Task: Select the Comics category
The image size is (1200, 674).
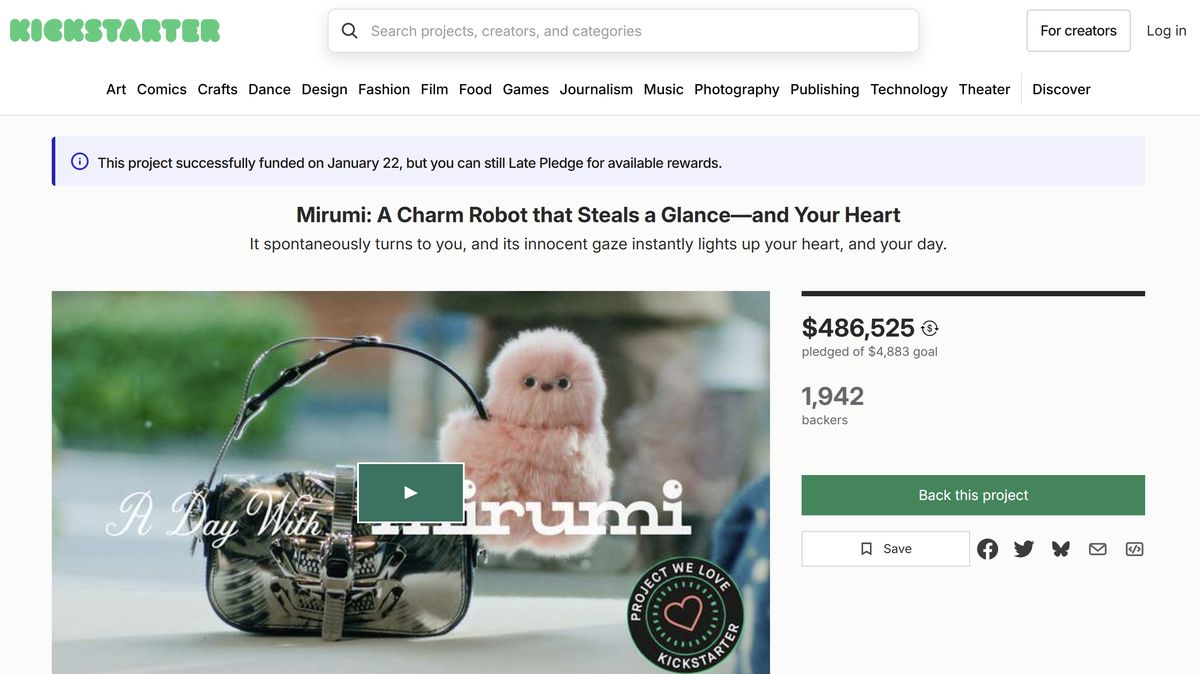Action: [162, 89]
